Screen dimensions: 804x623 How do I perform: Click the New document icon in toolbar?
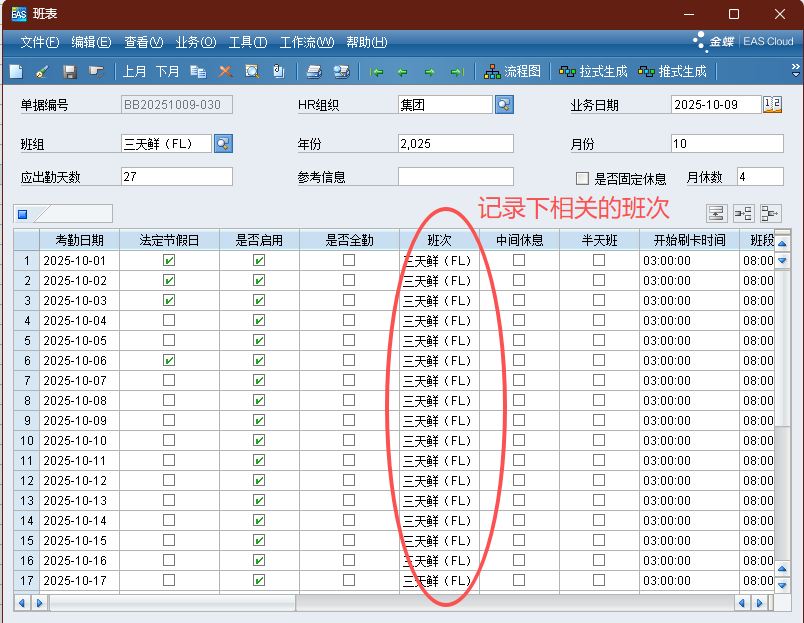(x=16, y=72)
